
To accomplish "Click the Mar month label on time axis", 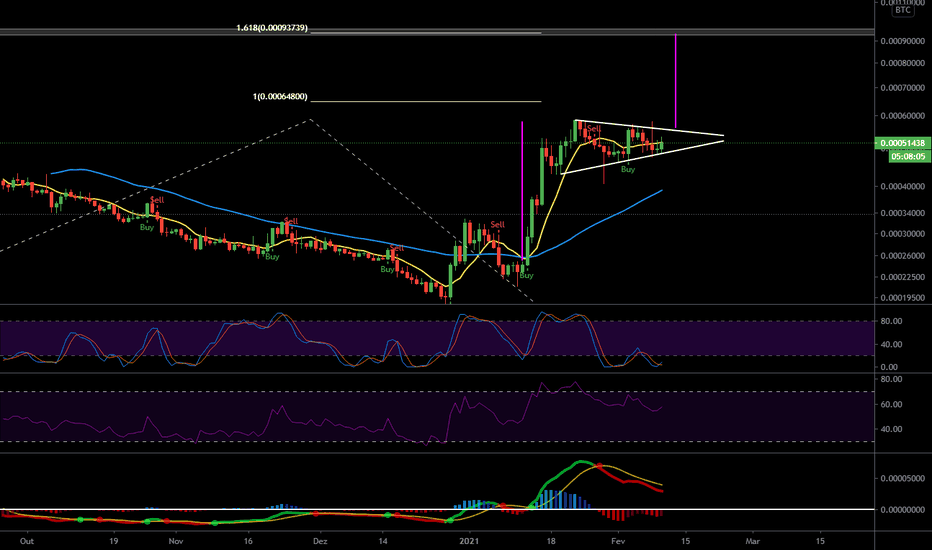I will point(752,541).
